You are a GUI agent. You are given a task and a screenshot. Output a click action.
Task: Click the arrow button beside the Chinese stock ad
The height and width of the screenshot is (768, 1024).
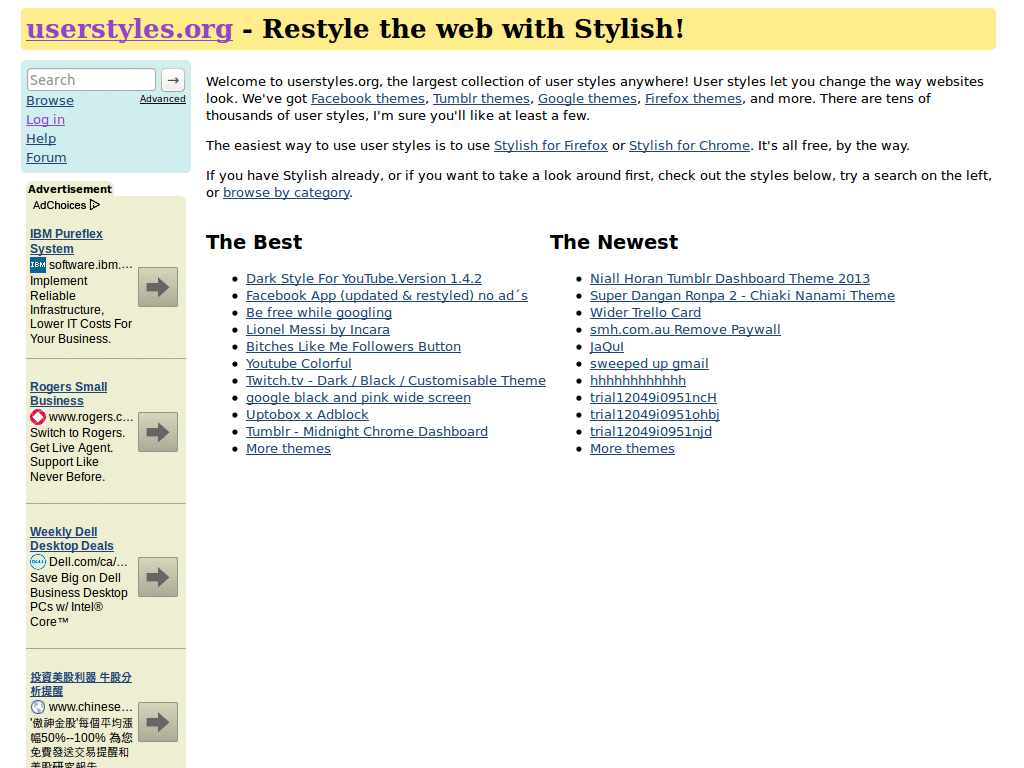pos(157,722)
